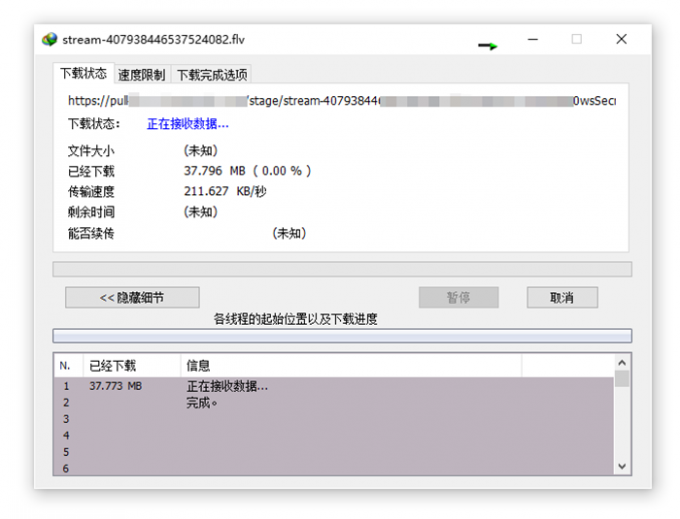
Task: Click the main download progress bar
Action: (x=342, y=269)
